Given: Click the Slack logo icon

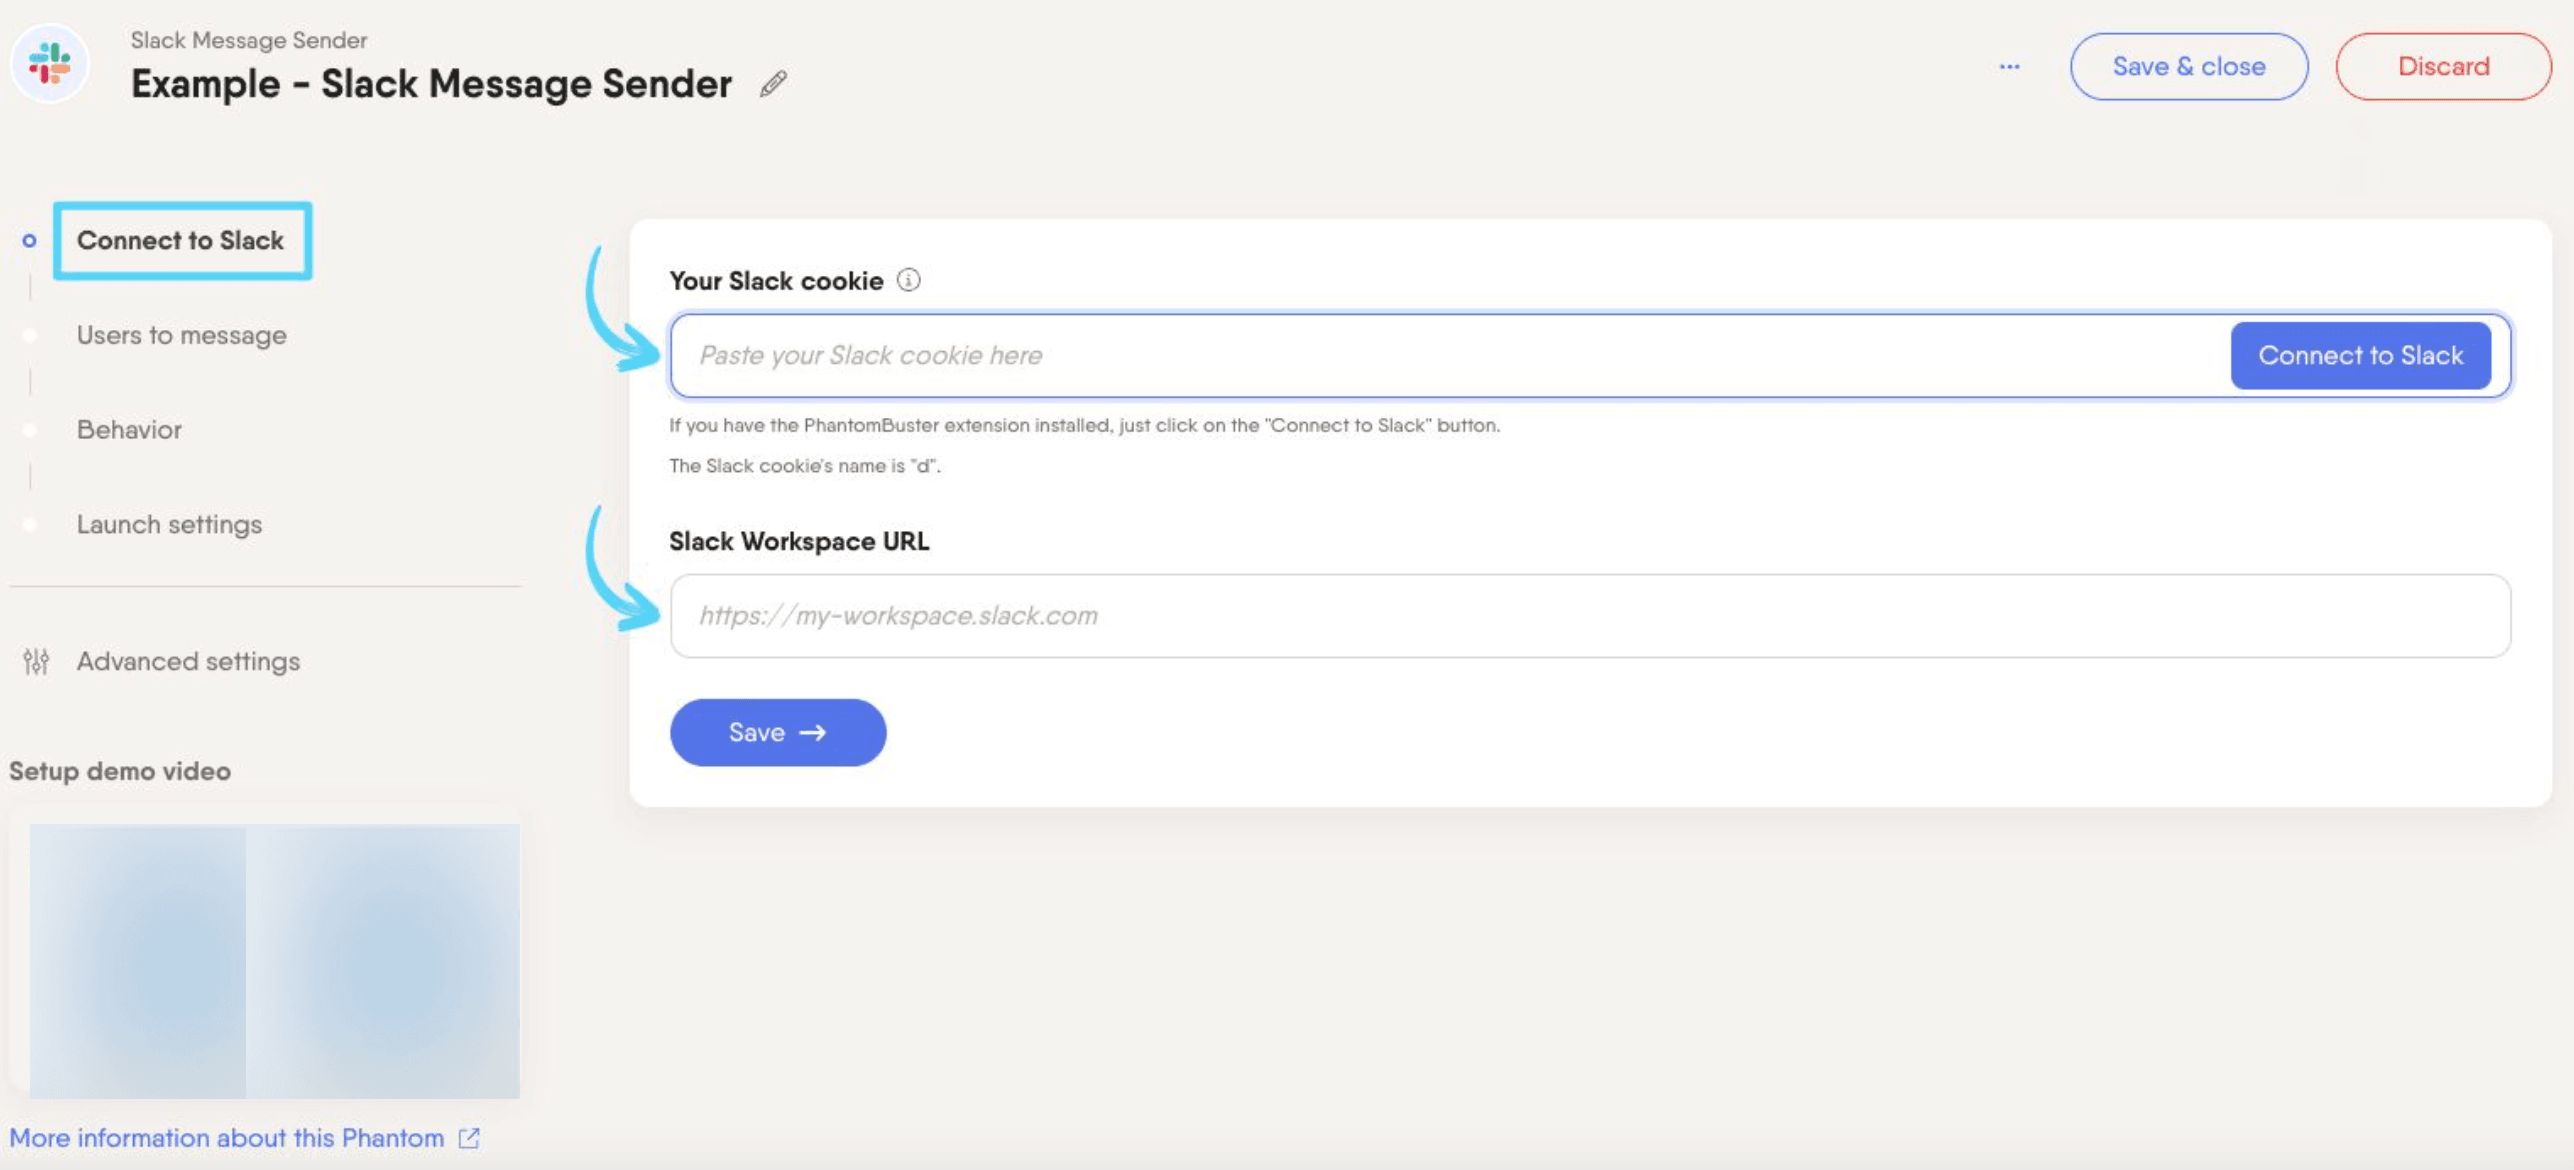Looking at the screenshot, I should point(50,64).
